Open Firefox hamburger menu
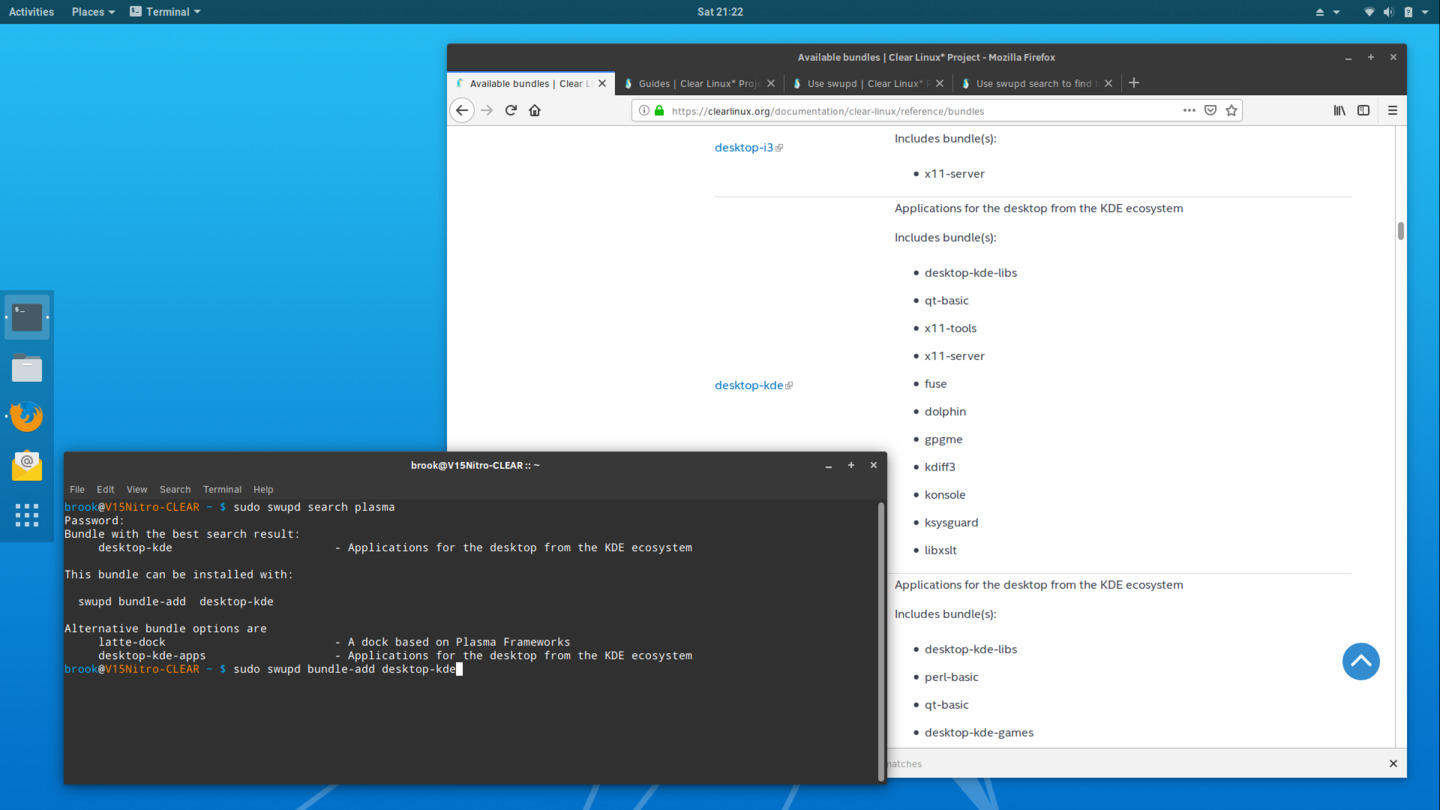1440x810 pixels. (x=1392, y=111)
